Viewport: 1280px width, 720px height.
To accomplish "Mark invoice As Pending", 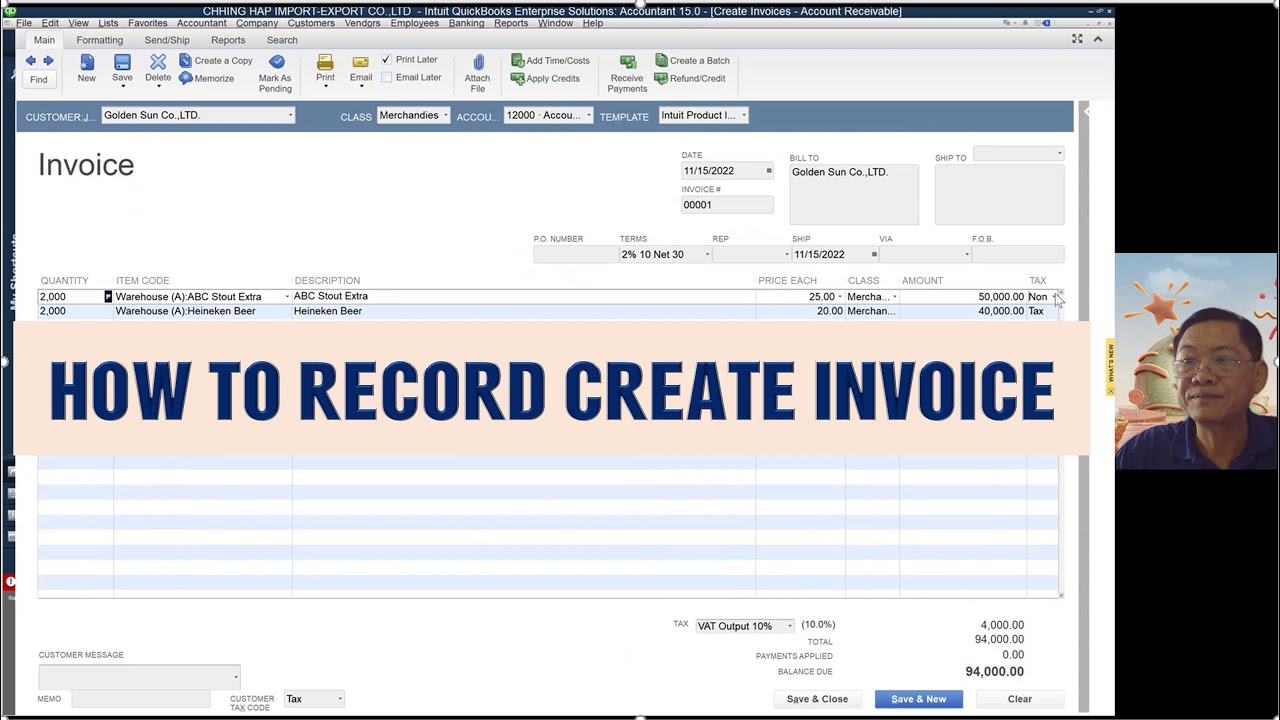I will [275, 75].
